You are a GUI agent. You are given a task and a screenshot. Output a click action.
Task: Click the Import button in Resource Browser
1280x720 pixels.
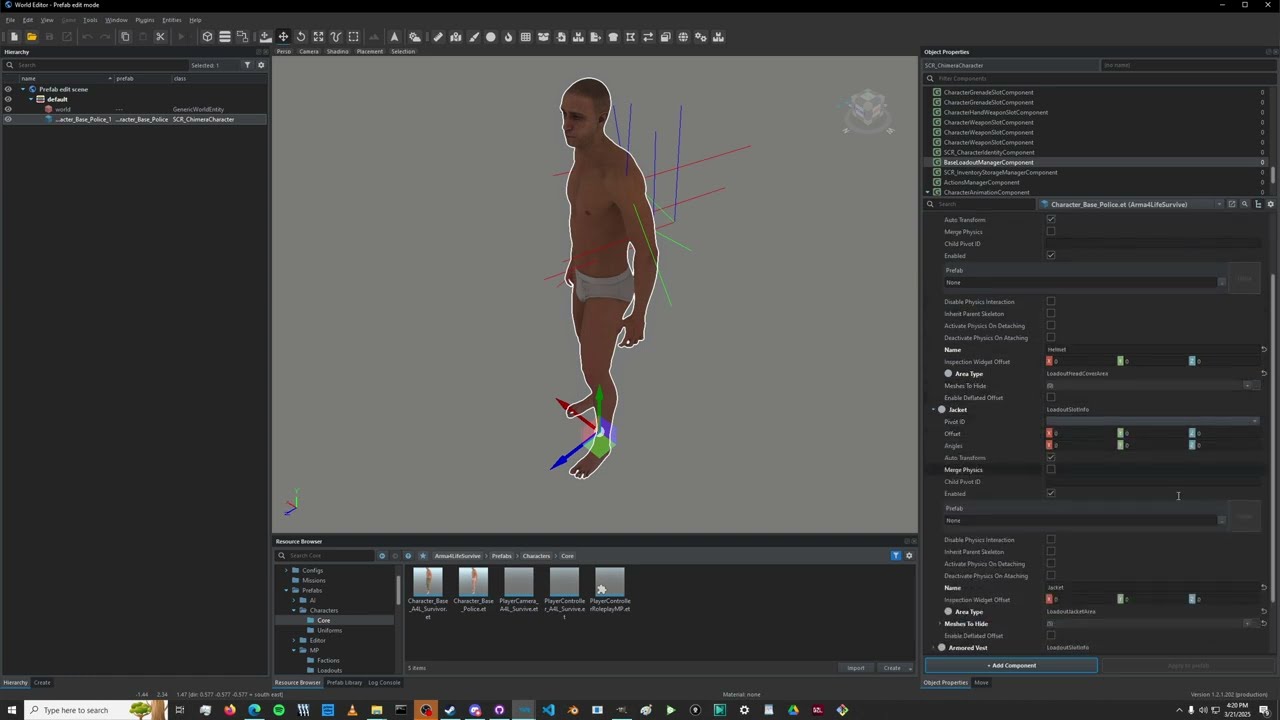click(856, 667)
